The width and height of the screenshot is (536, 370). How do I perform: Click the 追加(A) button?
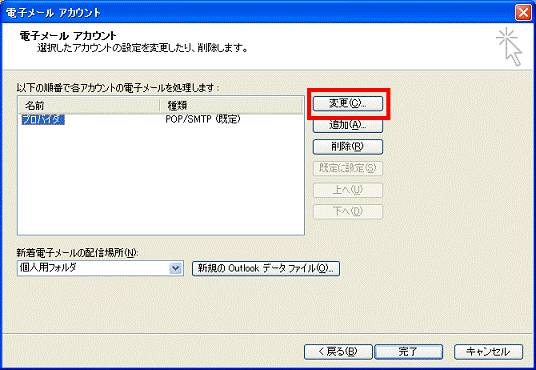coord(348,125)
